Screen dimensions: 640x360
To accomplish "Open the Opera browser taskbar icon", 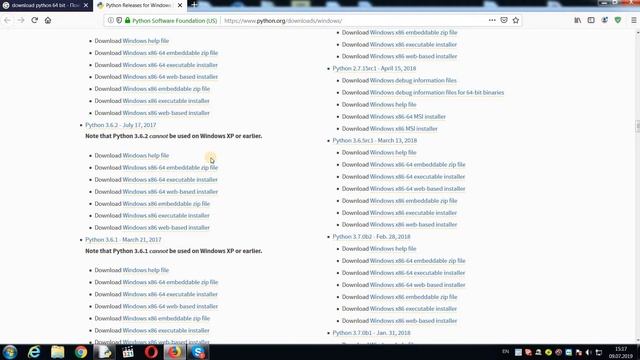I will [x=151, y=352].
